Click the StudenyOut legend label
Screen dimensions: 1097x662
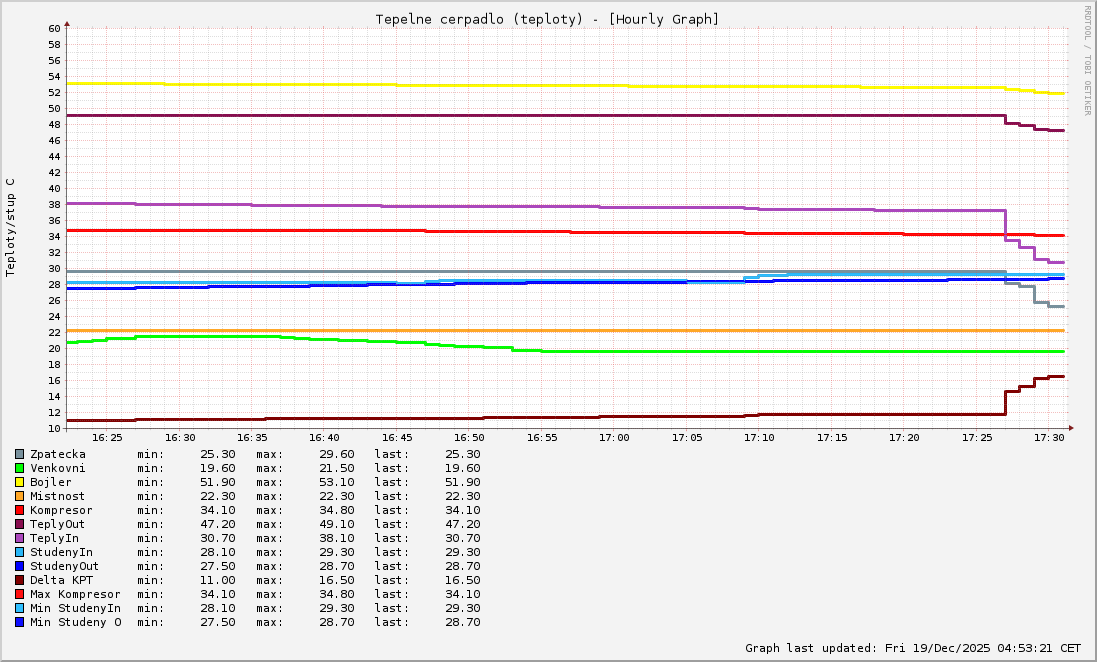65,566
